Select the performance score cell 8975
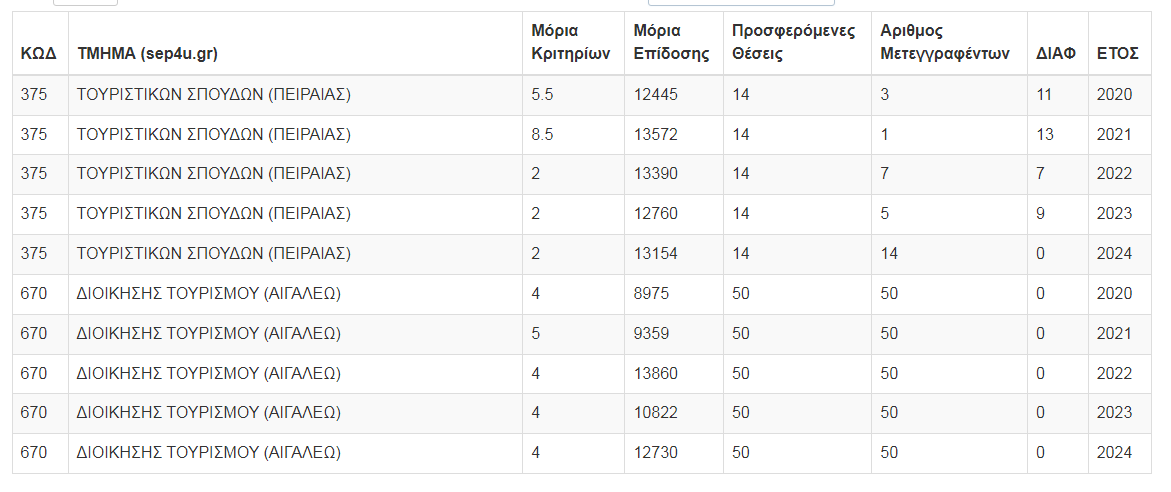This screenshot has width=1171, height=492. (x=652, y=294)
